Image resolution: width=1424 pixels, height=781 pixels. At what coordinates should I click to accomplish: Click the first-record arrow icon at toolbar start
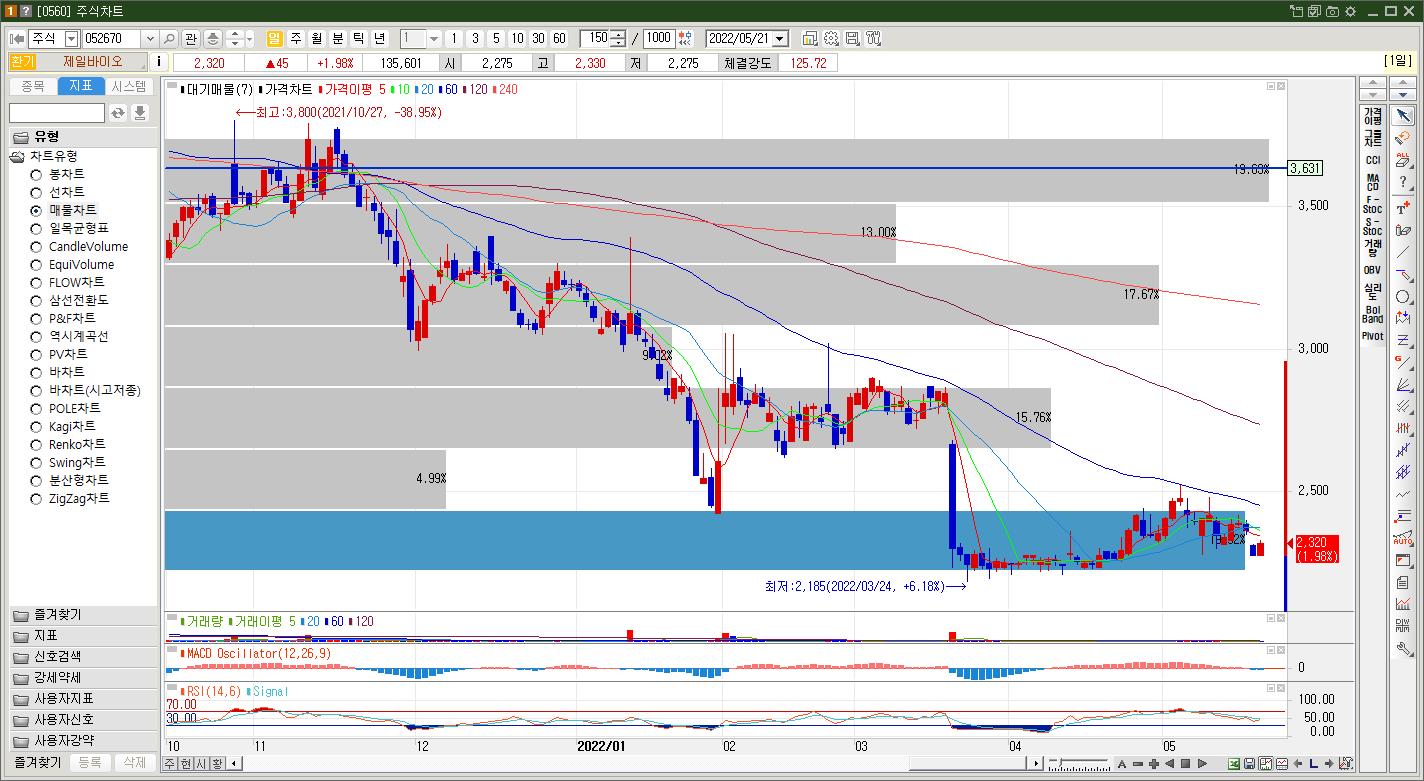click(16, 38)
